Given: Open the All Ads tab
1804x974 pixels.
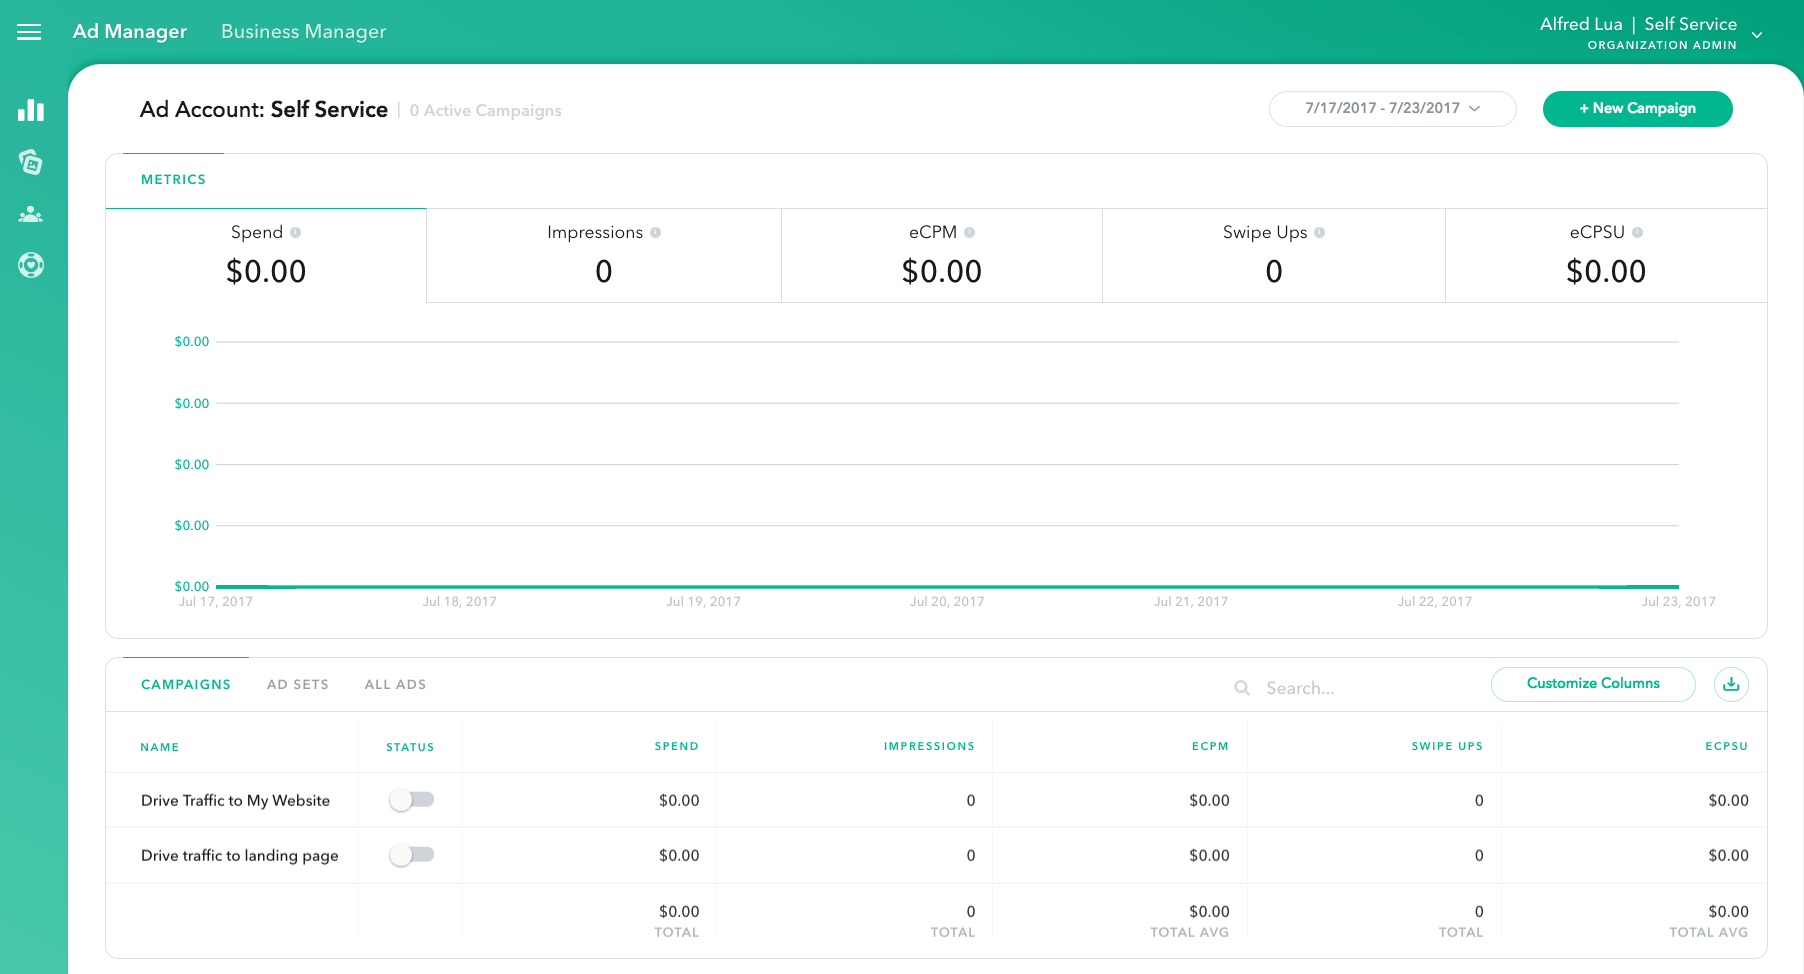Looking at the screenshot, I should tap(394, 684).
